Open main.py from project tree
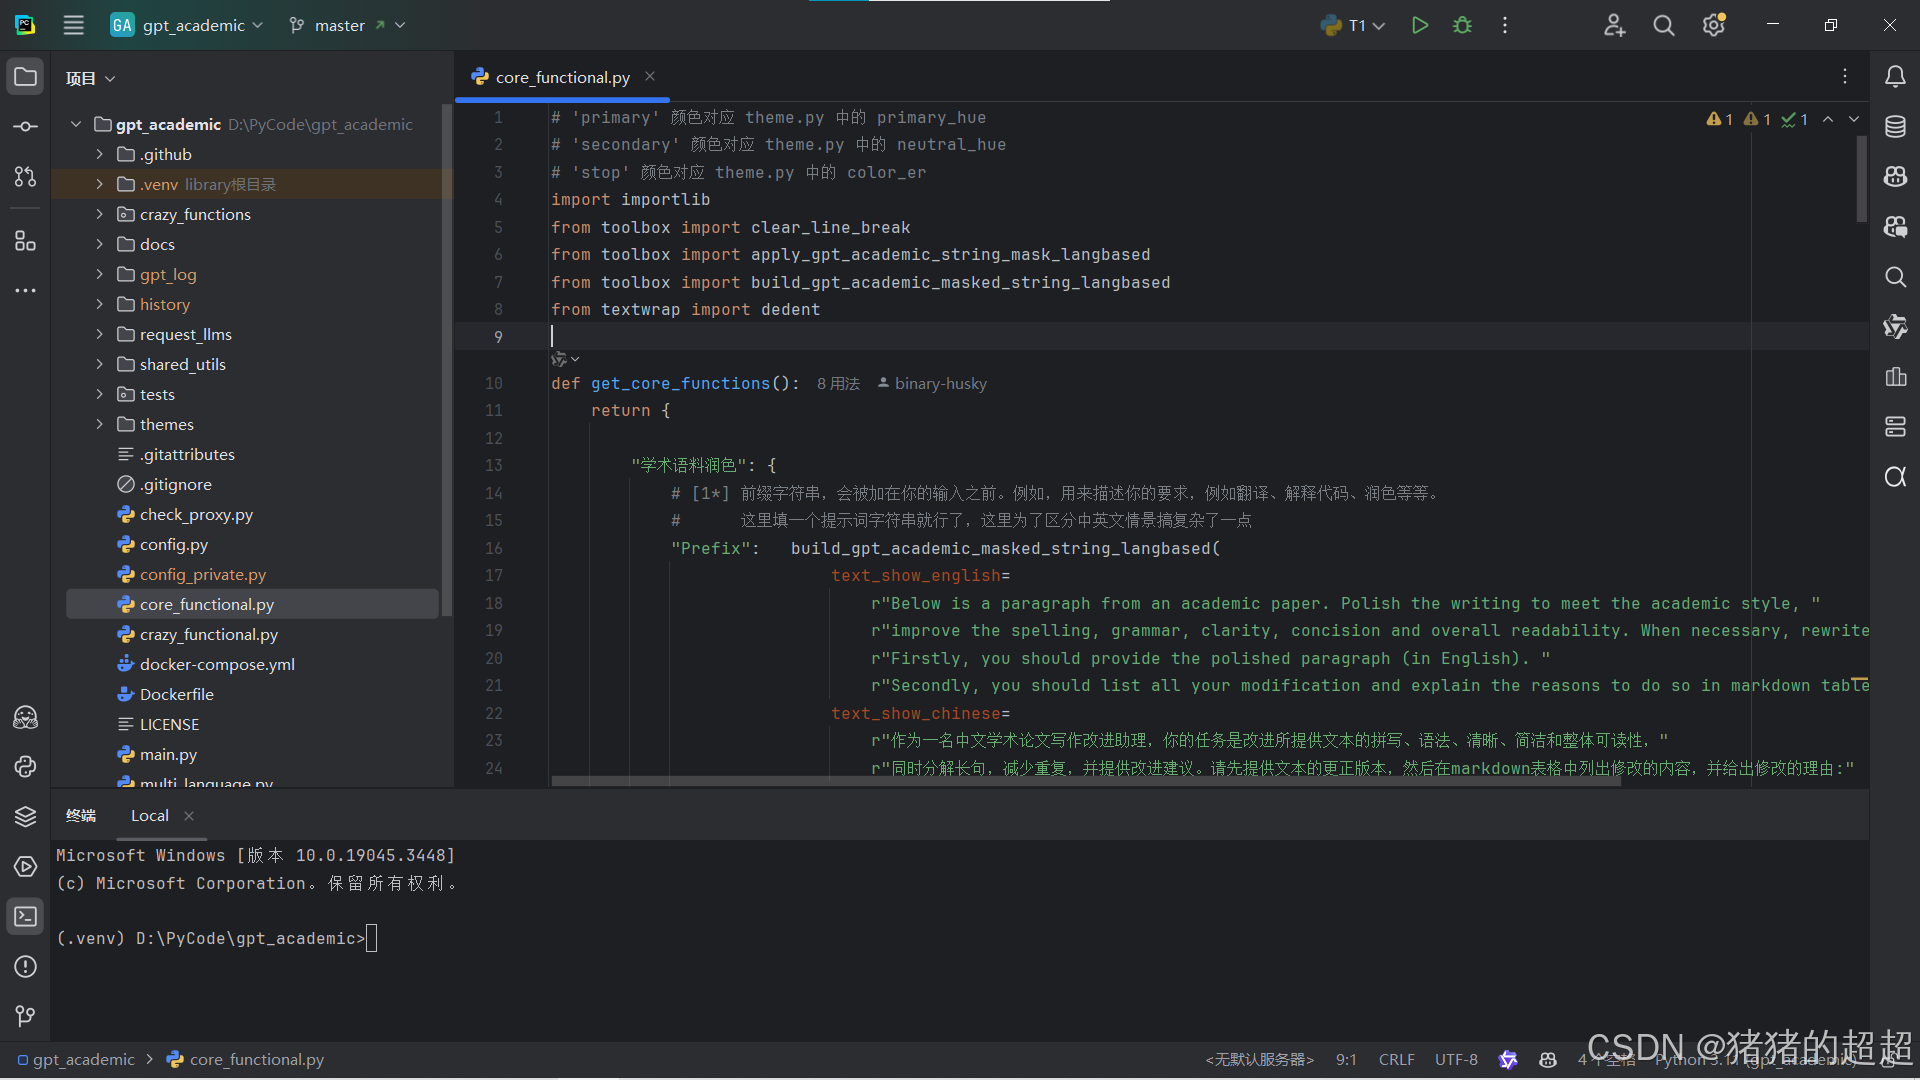Image resolution: width=1920 pixels, height=1080 pixels. point(168,754)
